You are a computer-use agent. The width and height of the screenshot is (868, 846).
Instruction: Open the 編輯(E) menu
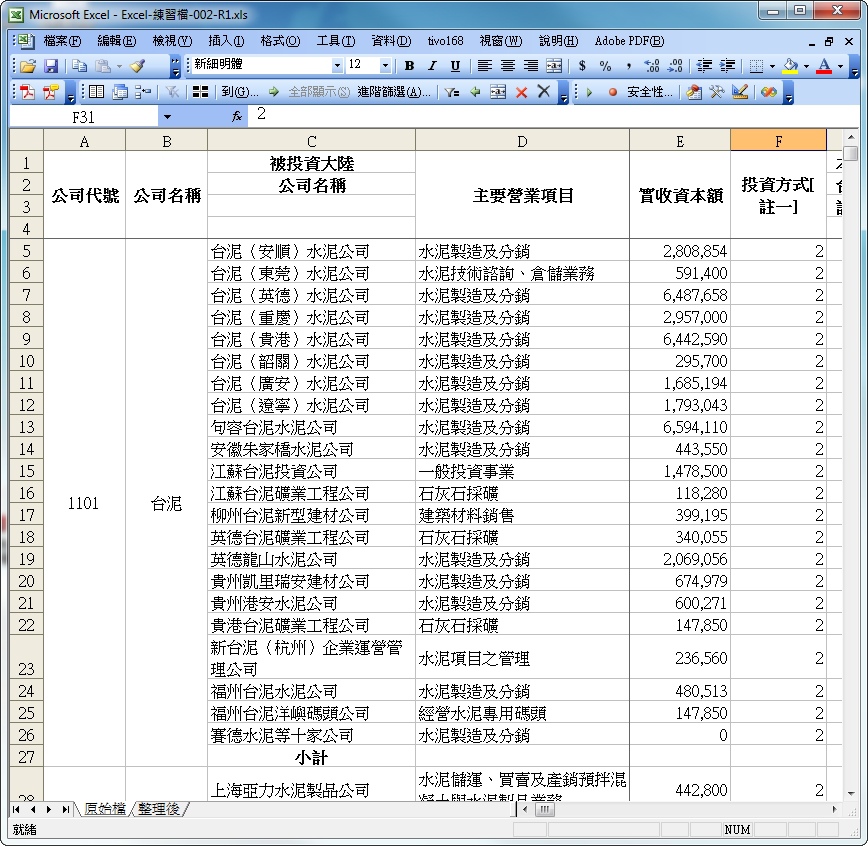point(116,41)
